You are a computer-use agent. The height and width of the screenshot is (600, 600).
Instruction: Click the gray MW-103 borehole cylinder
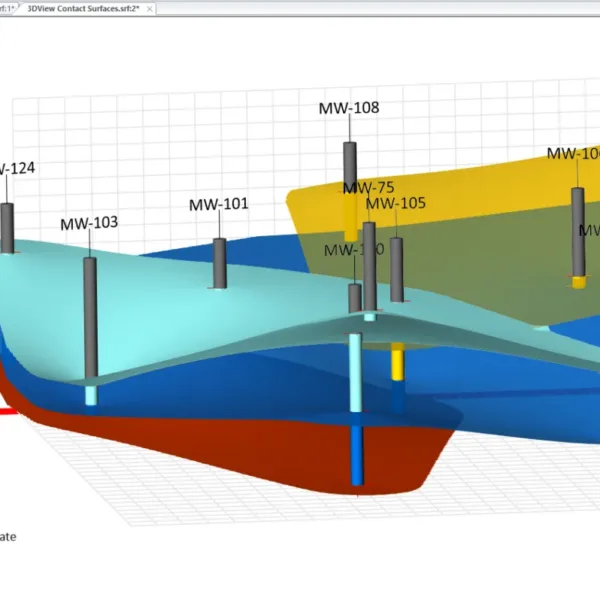pos(90,318)
